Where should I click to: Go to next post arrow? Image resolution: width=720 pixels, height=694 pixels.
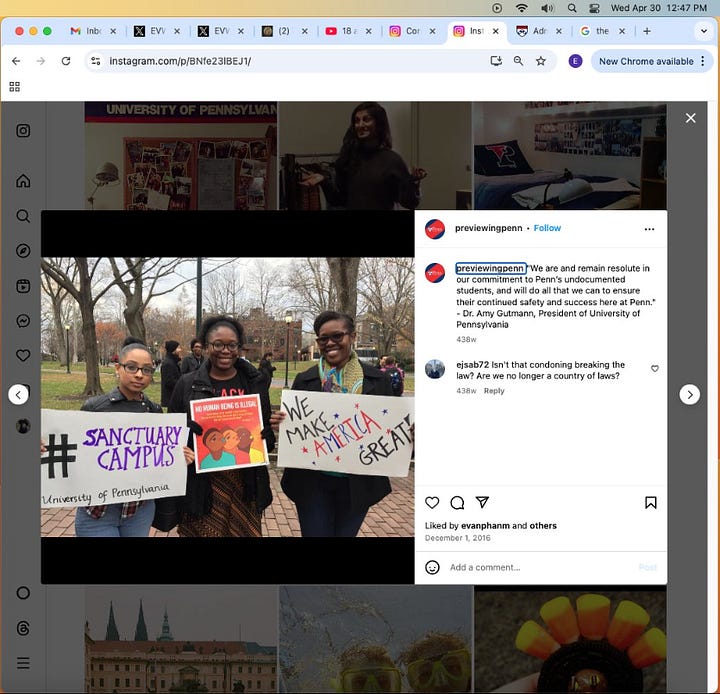click(x=689, y=395)
